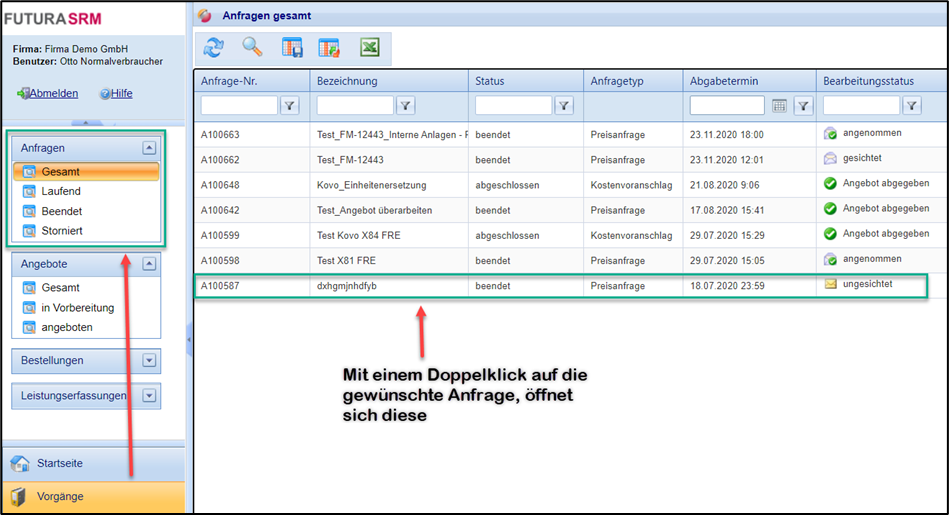Expand the Bestellungen panel

[150, 360]
